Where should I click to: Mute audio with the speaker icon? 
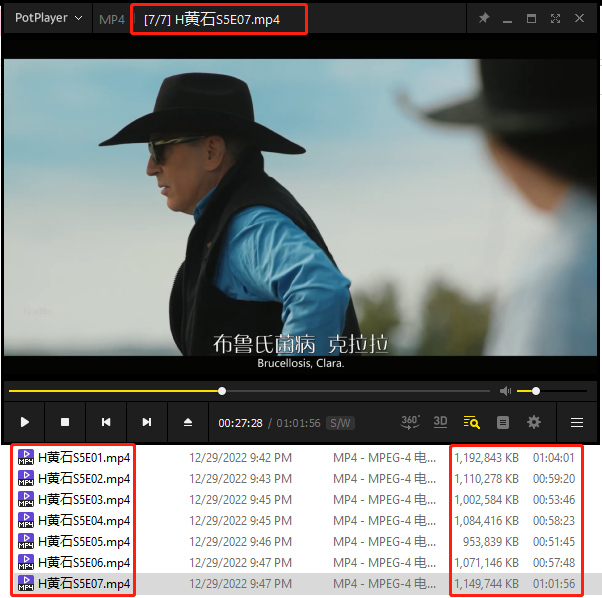pyautogui.click(x=505, y=391)
